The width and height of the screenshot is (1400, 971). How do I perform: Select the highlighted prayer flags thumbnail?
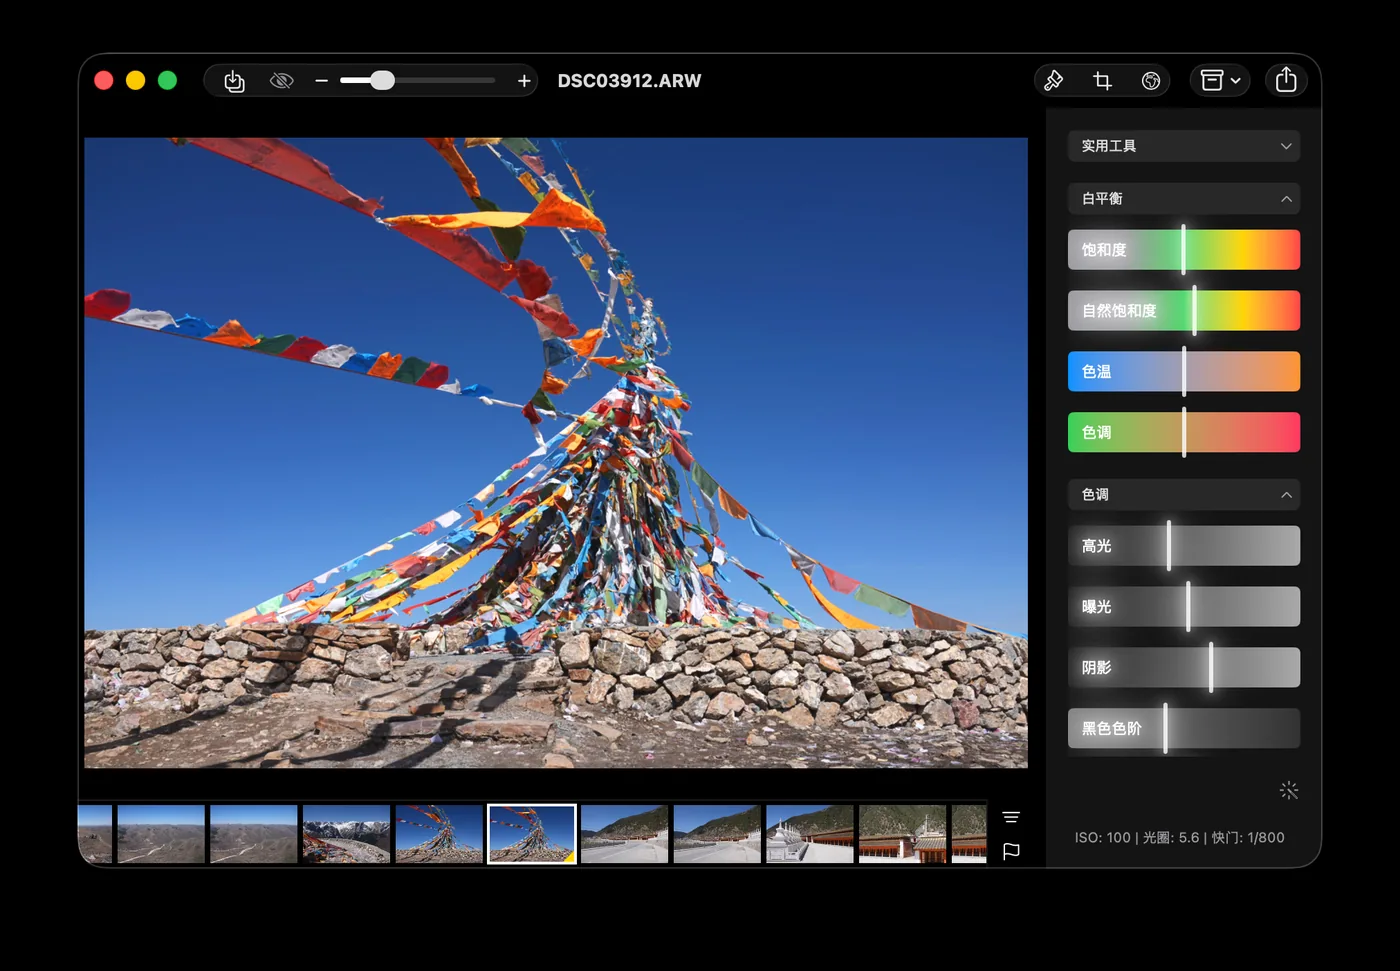tap(532, 834)
